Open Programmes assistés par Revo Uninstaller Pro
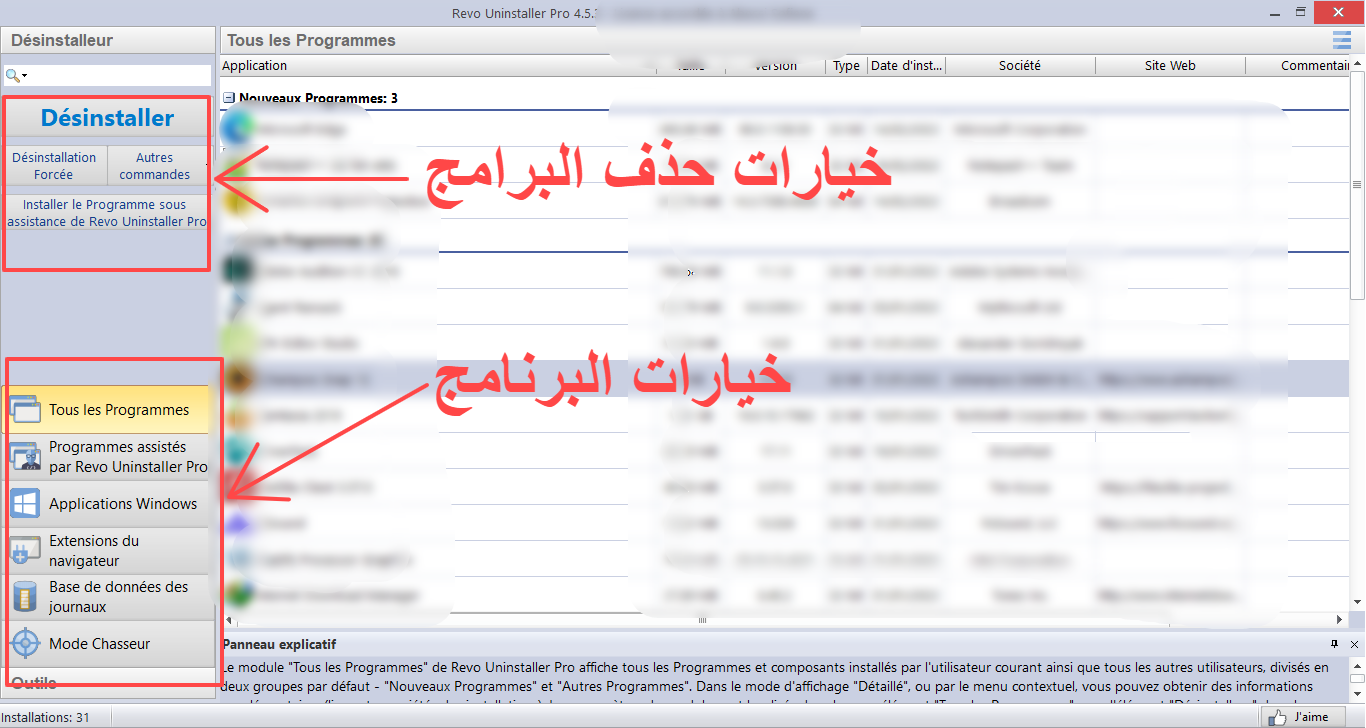The image size is (1366, 728). click(x=109, y=457)
